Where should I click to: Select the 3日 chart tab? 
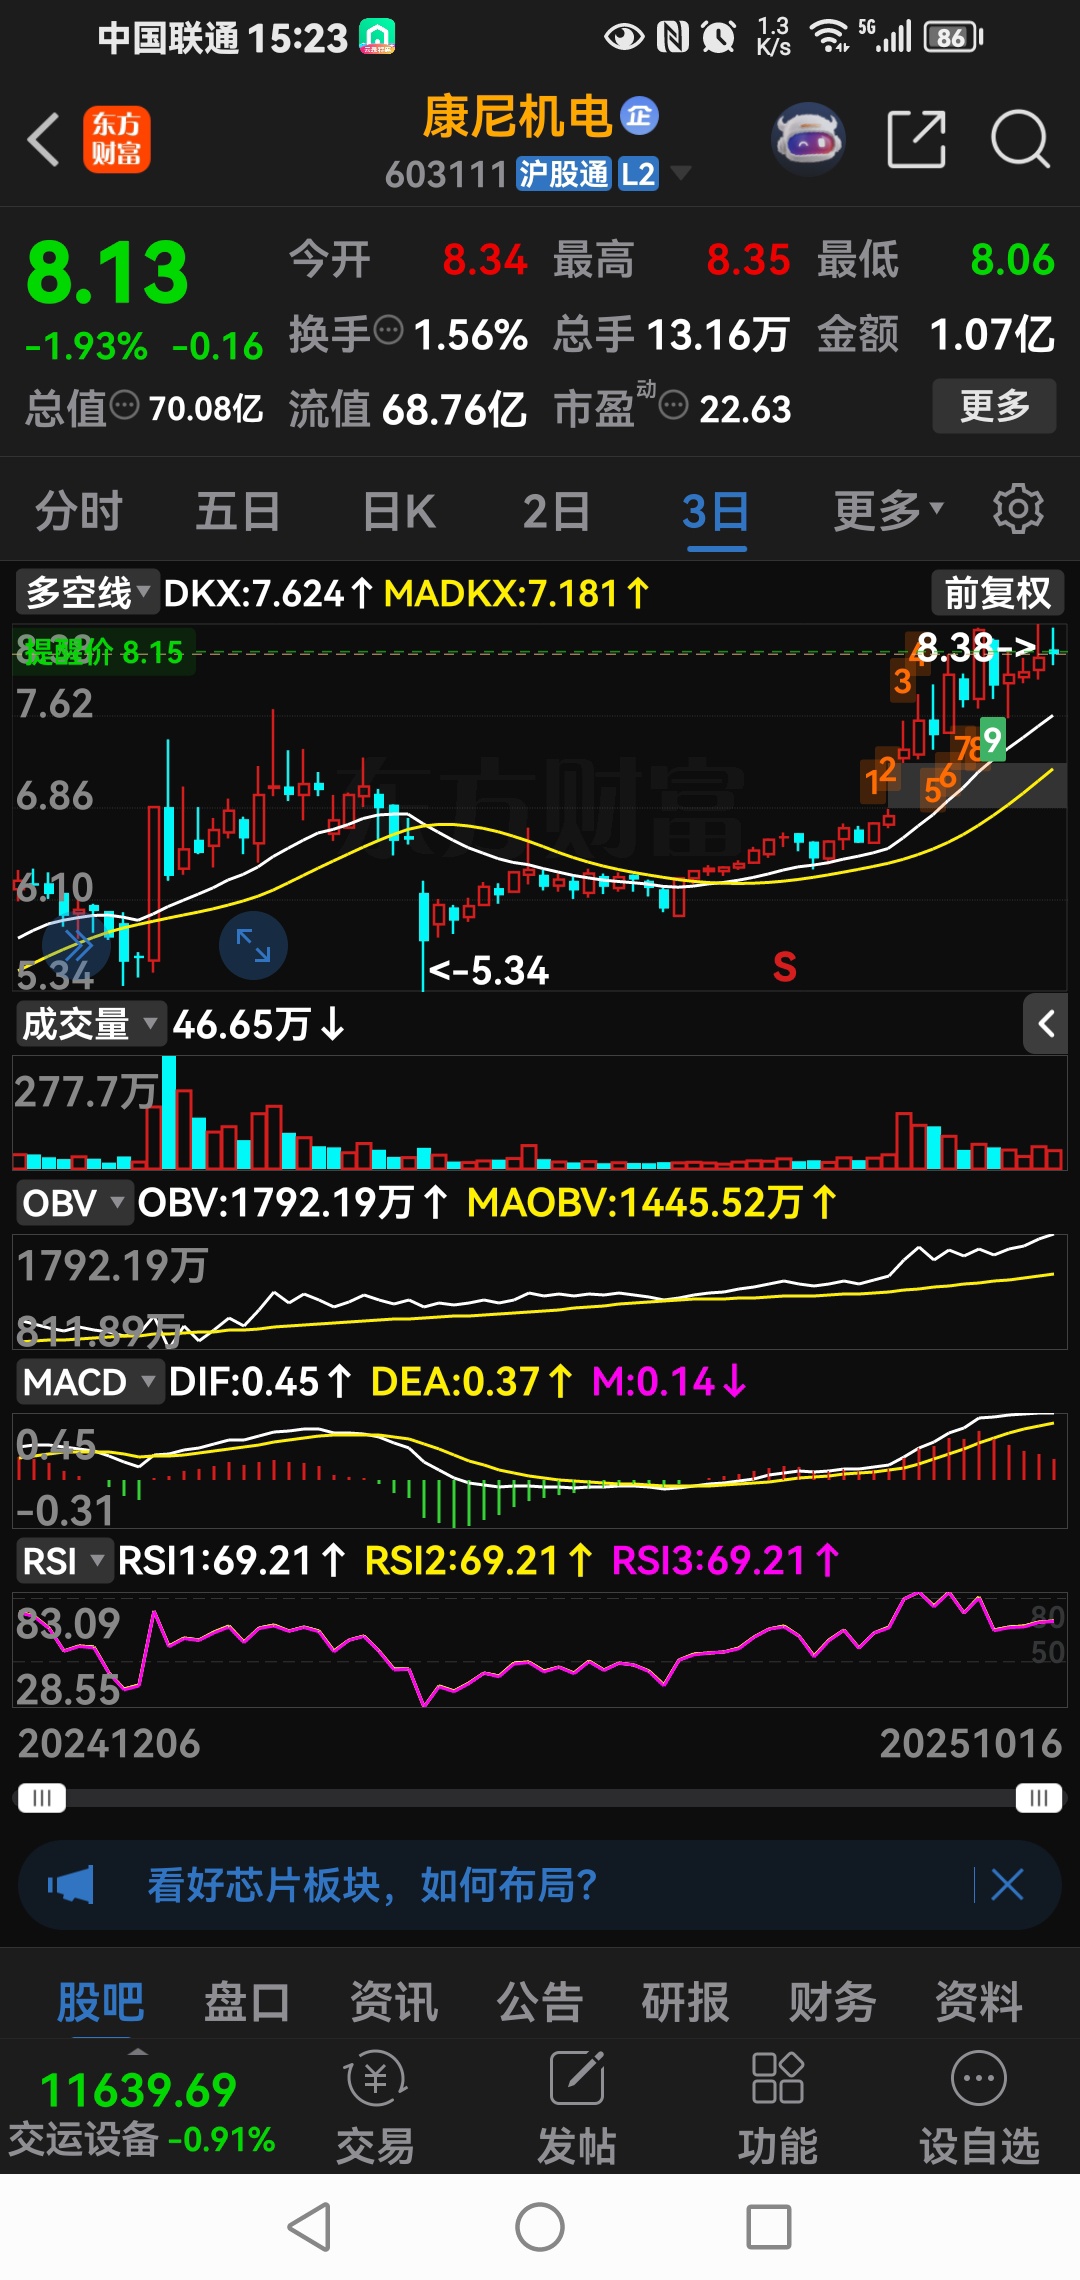tap(716, 511)
